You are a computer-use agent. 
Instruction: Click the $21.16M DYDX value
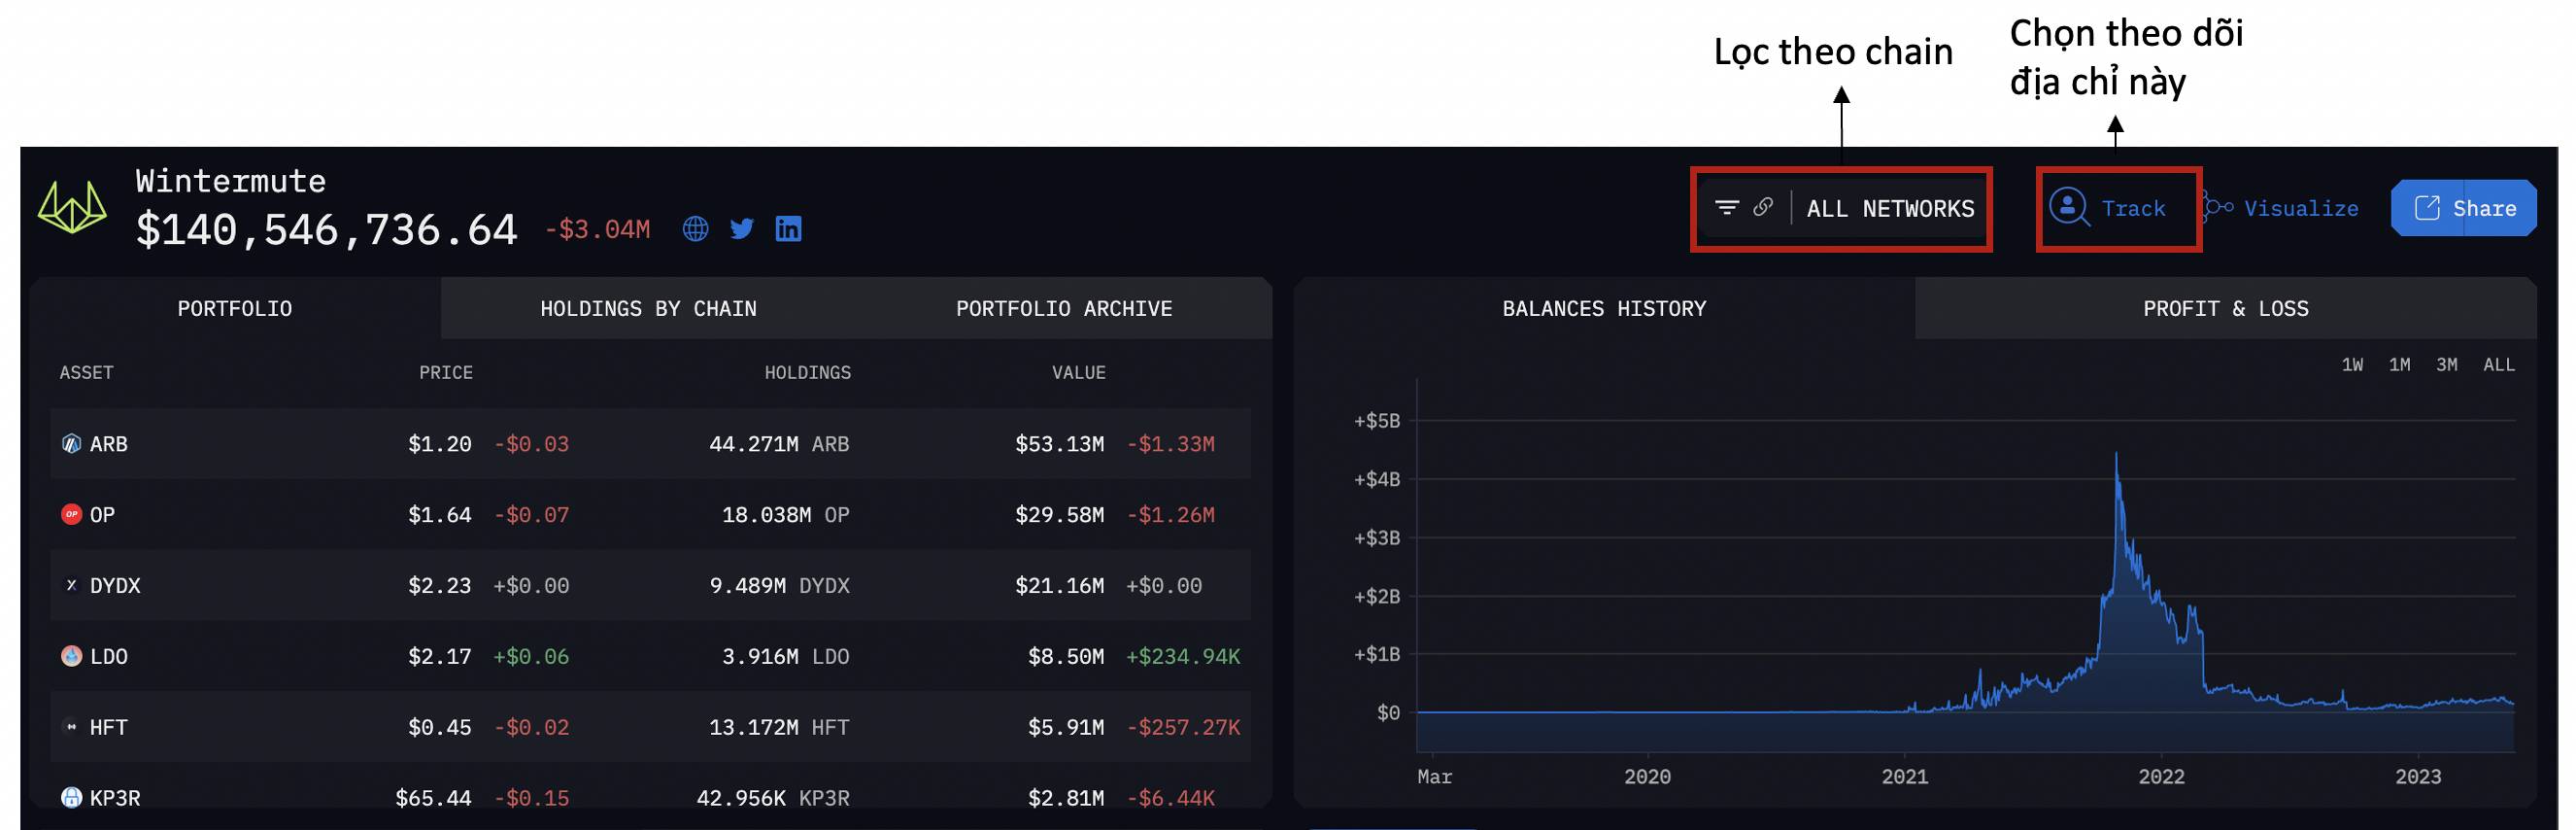(1059, 586)
